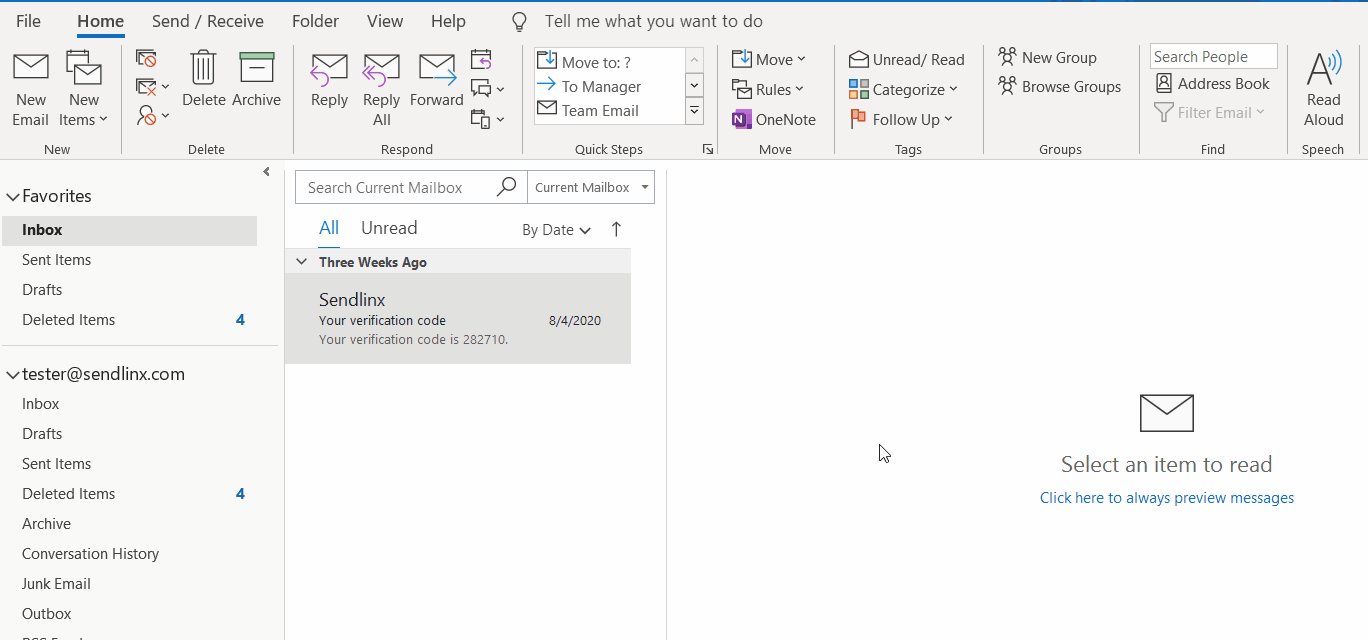Screen dimensions: 1368x640
Task: Switch to the View tab
Action: 385,21
